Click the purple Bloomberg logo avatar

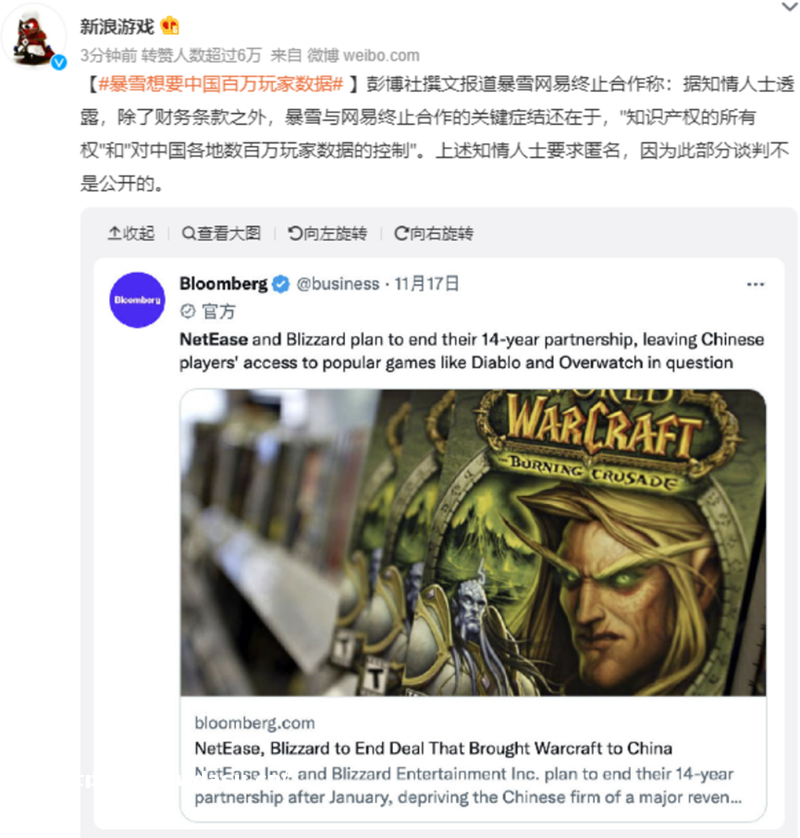[x=137, y=300]
